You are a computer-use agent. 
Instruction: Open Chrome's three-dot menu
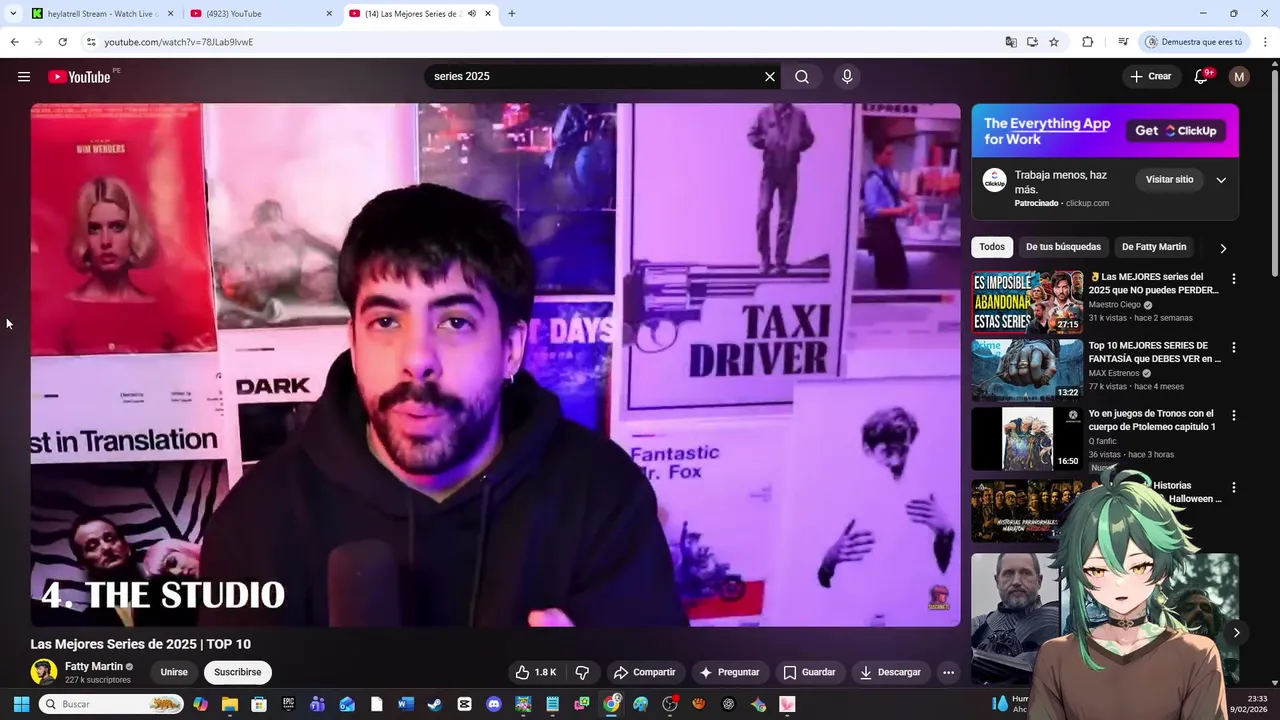coord(1265,42)
